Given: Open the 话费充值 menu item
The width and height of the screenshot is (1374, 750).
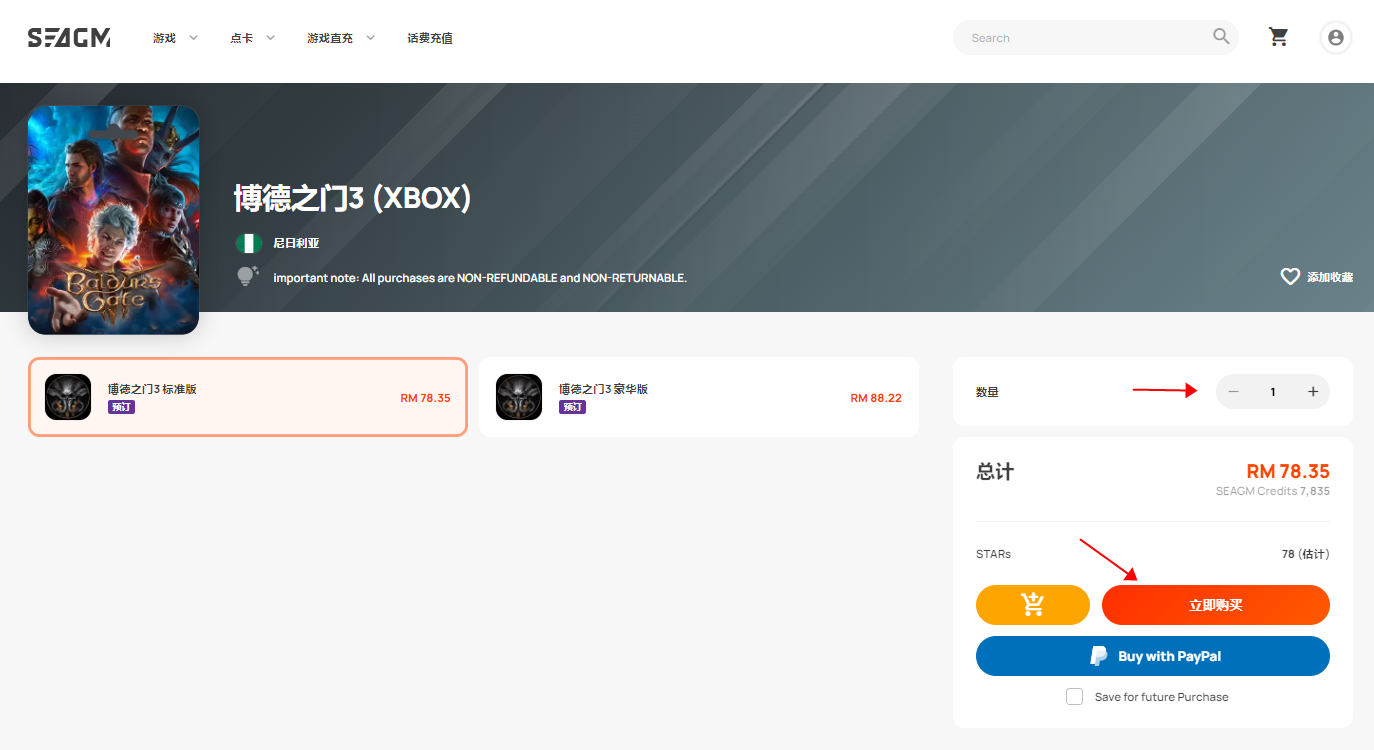Looking at the screenshot, I should [x=430, y=38].
